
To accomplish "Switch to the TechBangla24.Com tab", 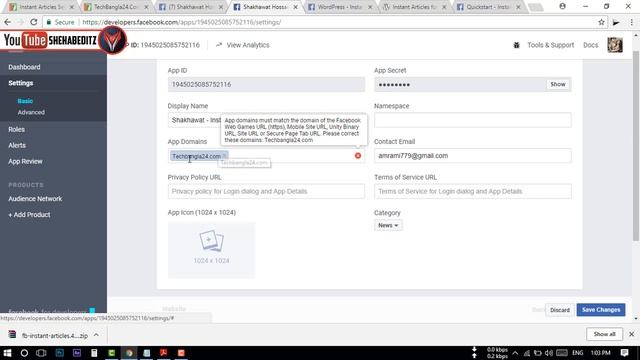I will pyautogui.click(x=116, y=7).
